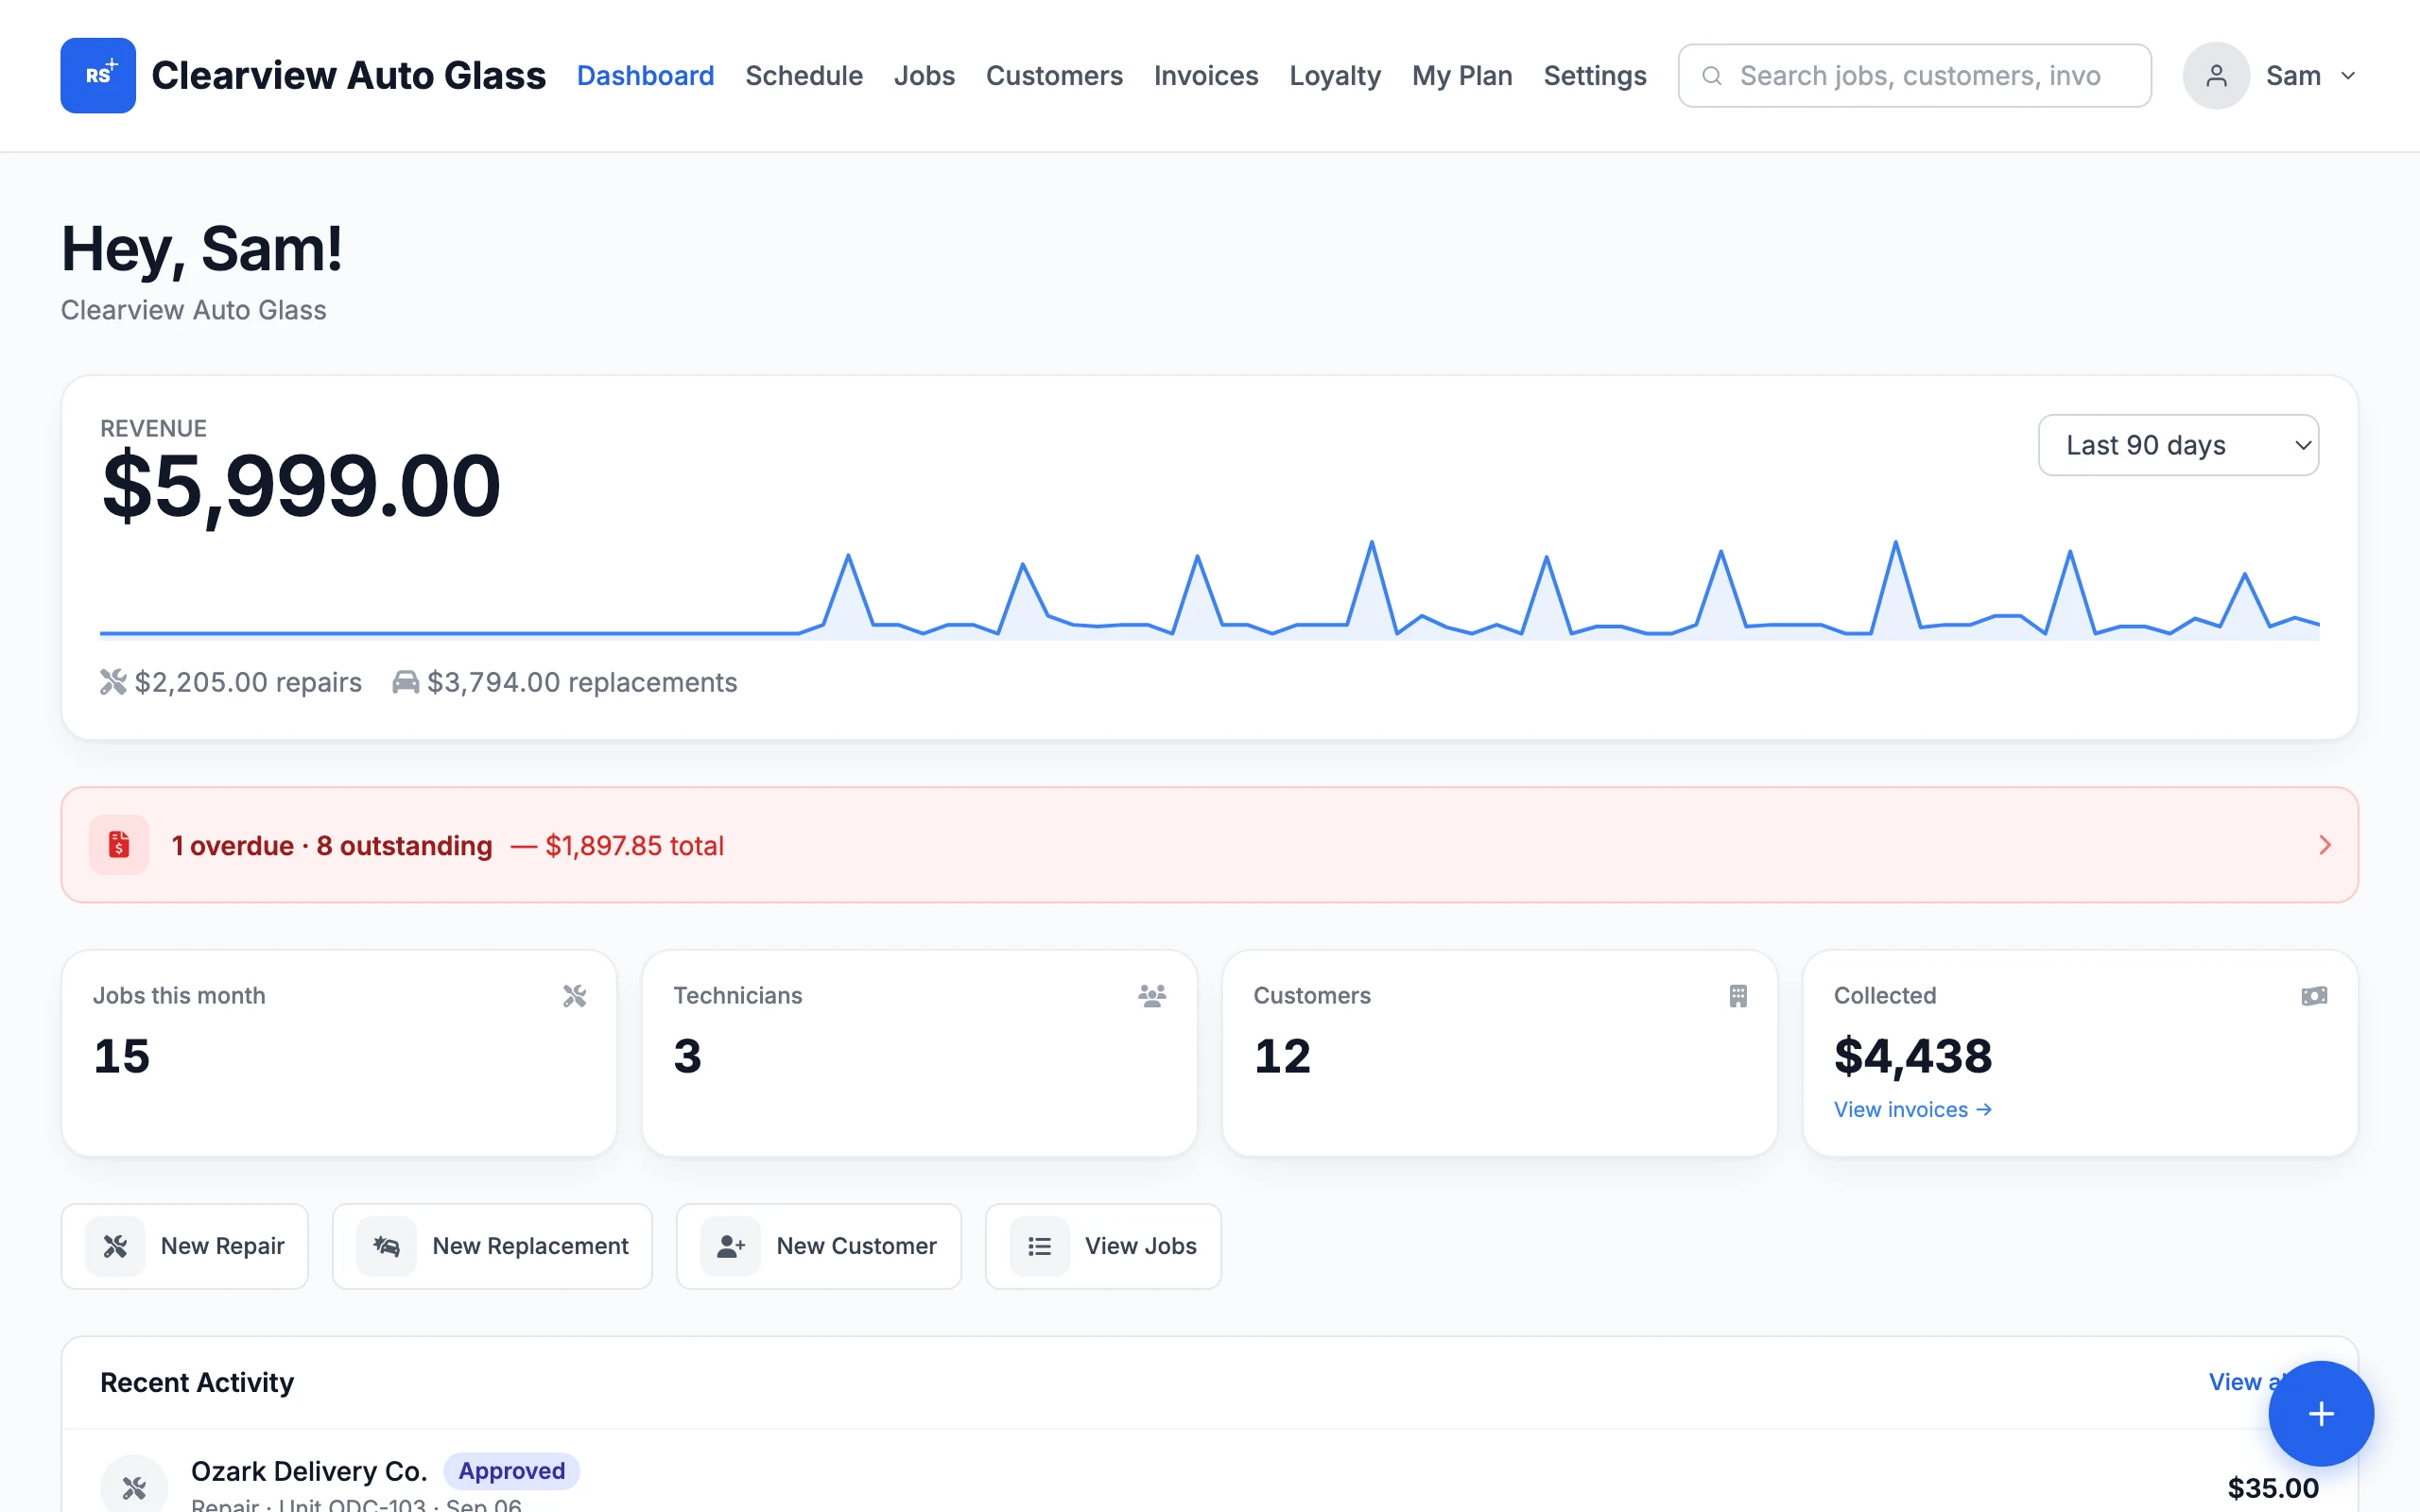Click the $4,438 collected amount

coord(1913,1056)
